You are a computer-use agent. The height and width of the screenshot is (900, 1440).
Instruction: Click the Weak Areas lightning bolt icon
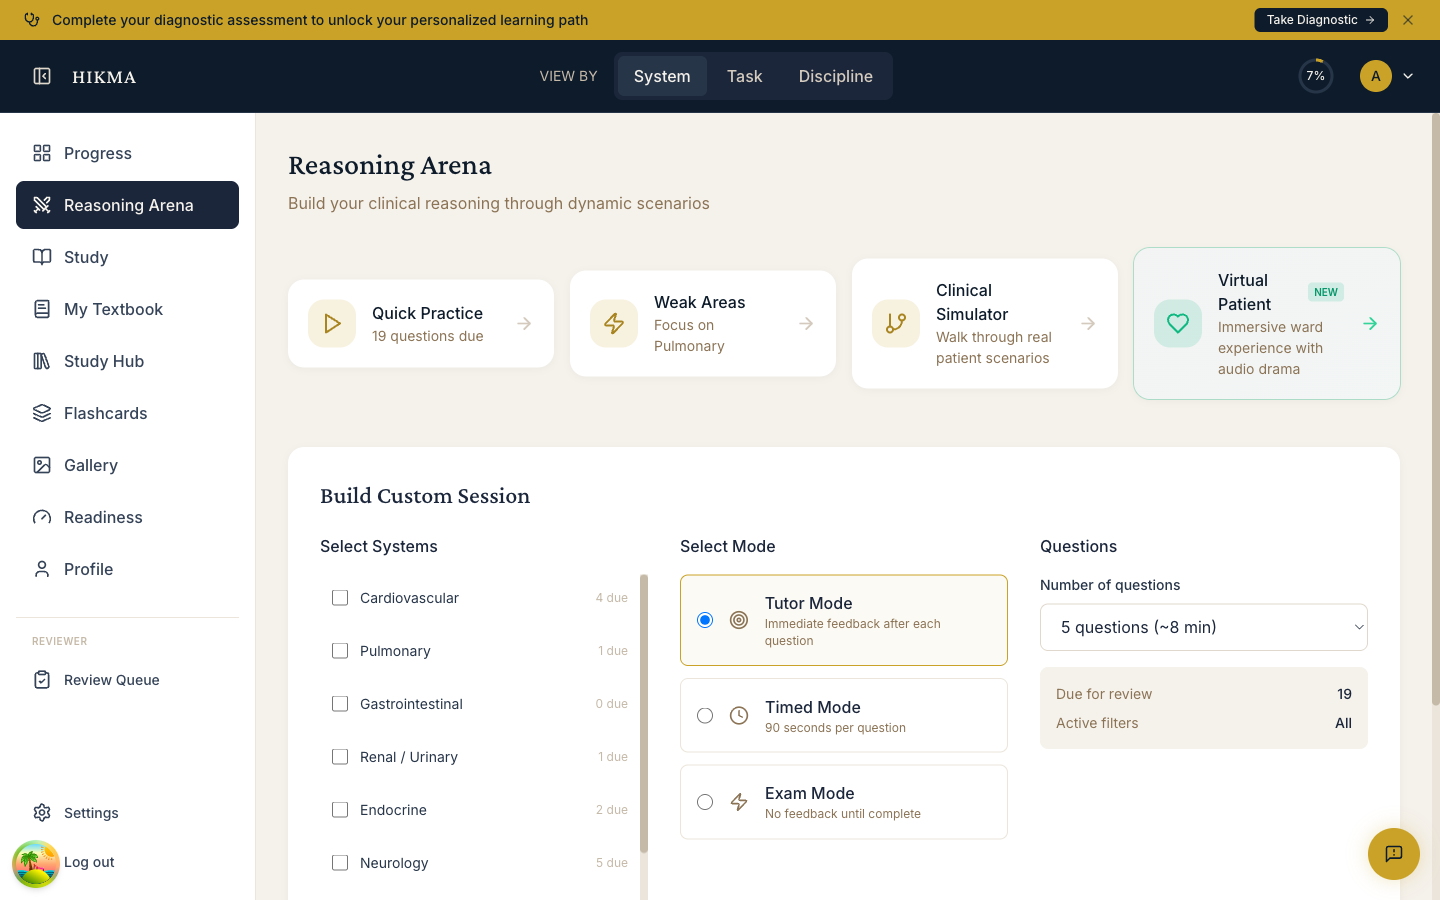614,323
